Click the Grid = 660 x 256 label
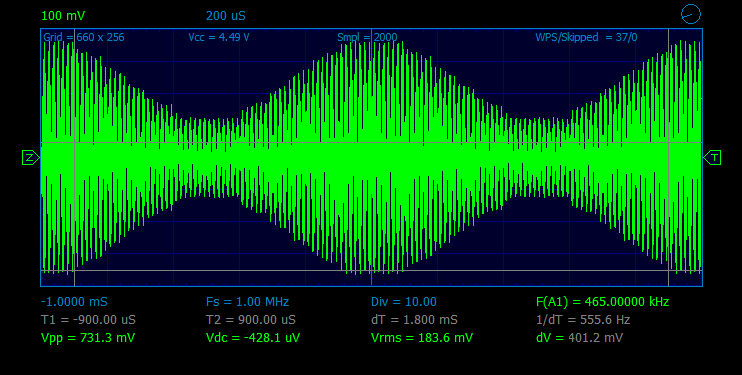Viewport: 742px width, 375px height. (84, 37)
